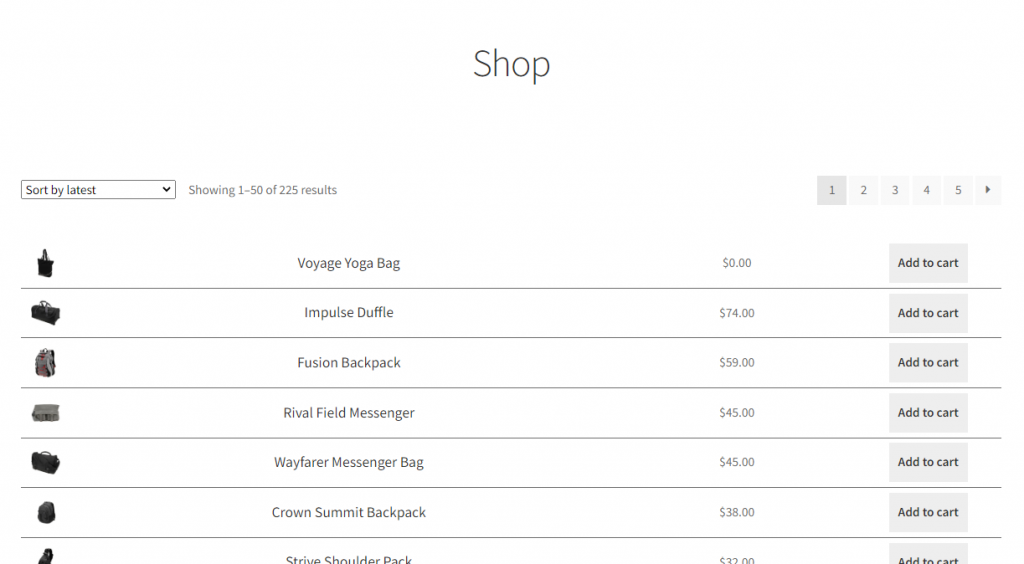The height and width of the screenshot is (564, 1024).
Task: Click the Crown Summit Backpack thumbnail
Action: pos(45,512)
